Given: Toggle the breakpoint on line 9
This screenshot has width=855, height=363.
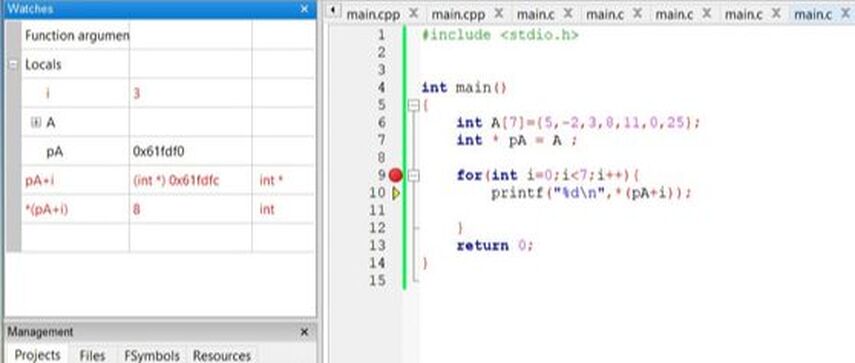Looking at the screenshot, I should coord(395,175).
